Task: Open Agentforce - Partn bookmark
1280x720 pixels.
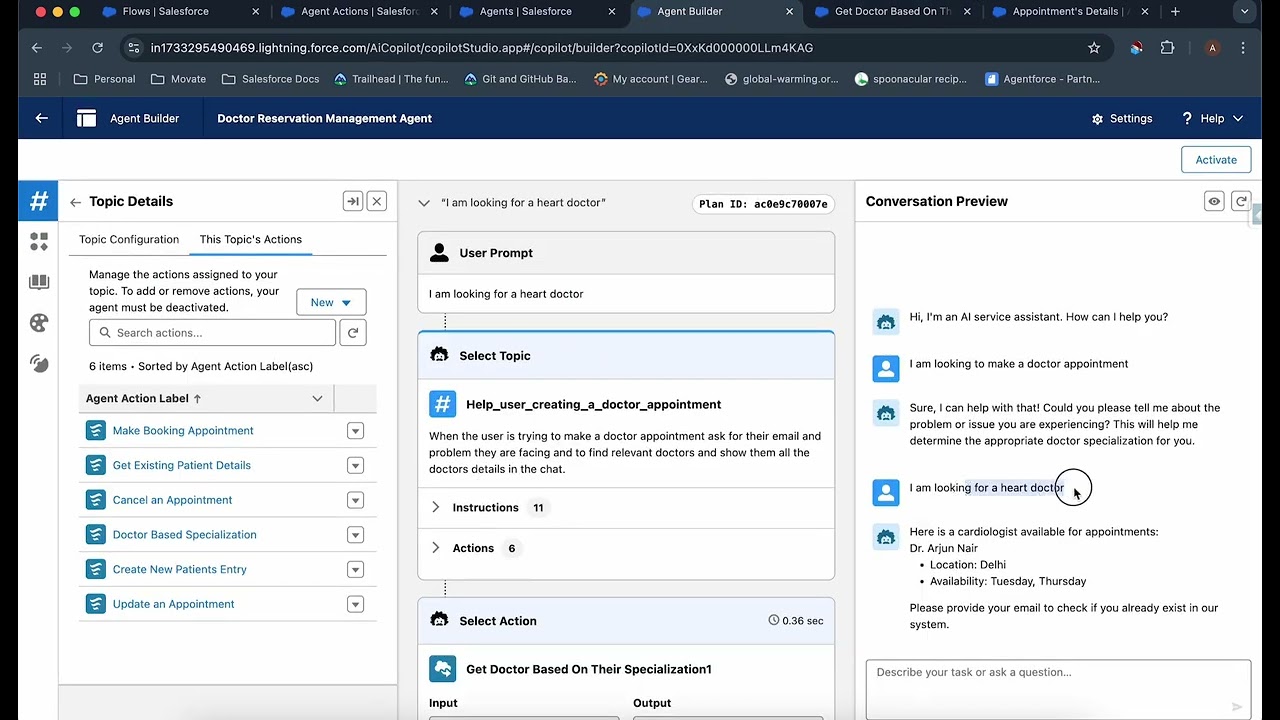Action: coord(1042,79)
